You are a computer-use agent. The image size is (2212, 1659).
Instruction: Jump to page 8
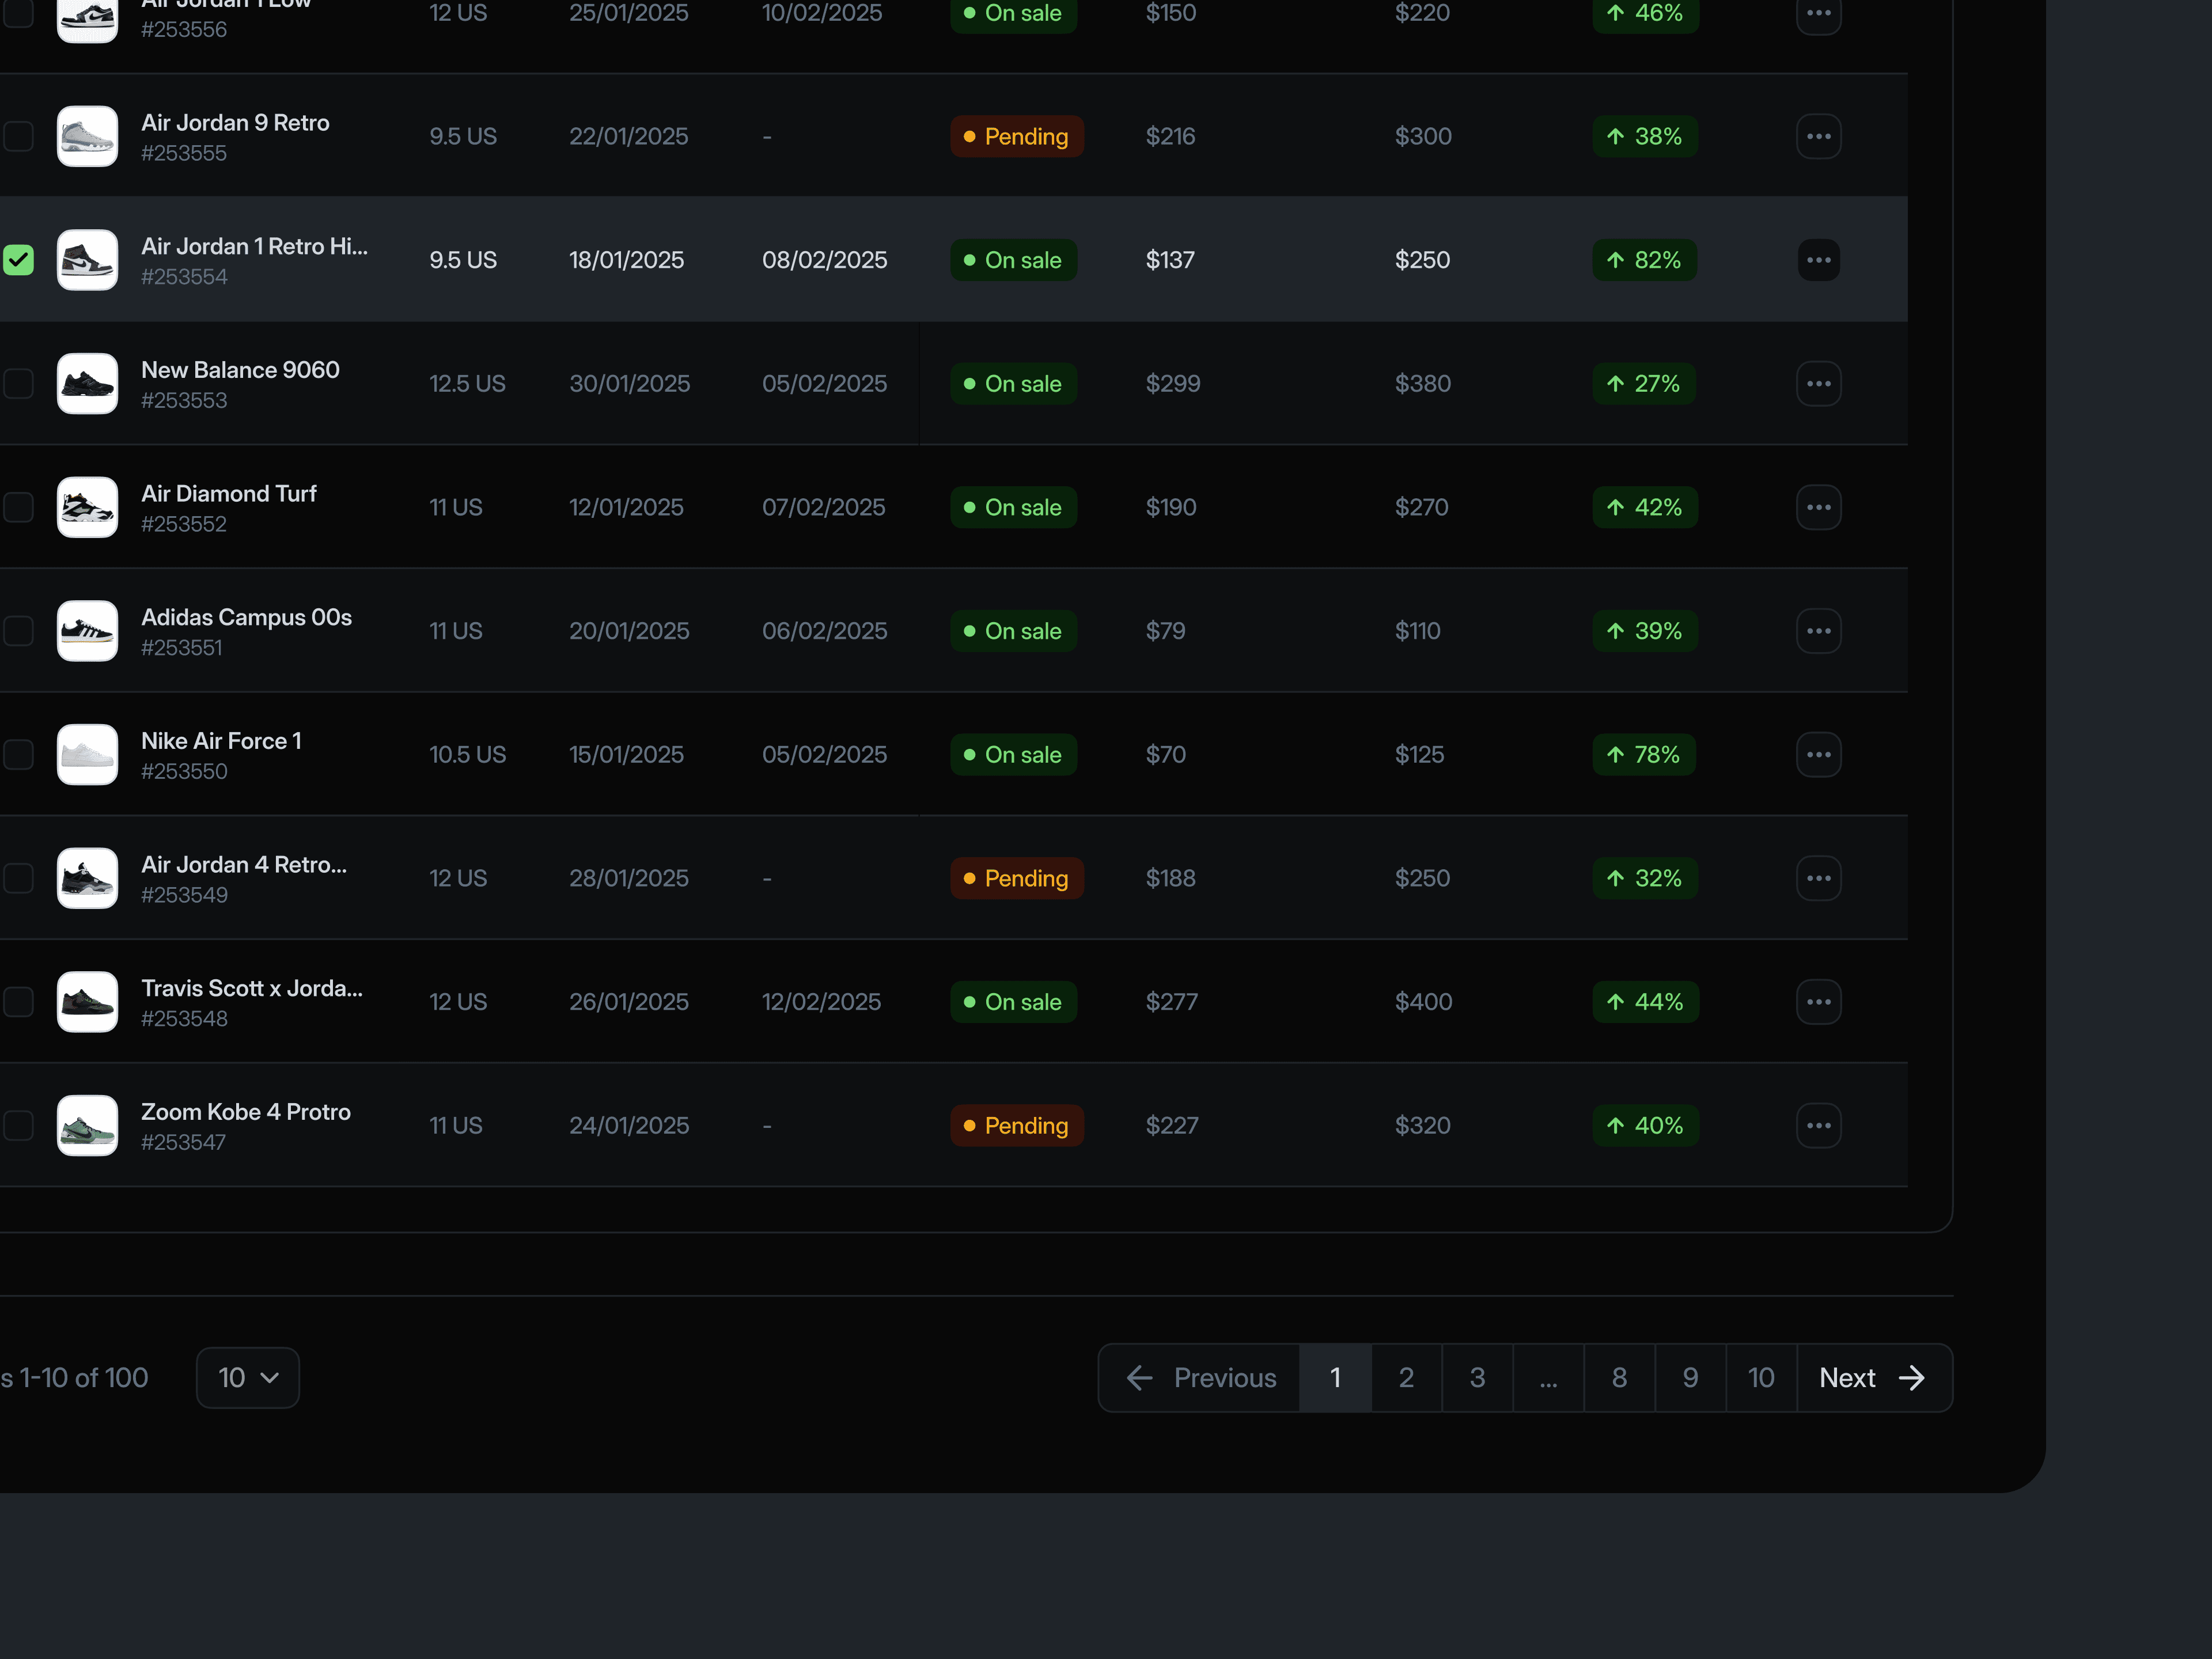coord(1619,1378)
